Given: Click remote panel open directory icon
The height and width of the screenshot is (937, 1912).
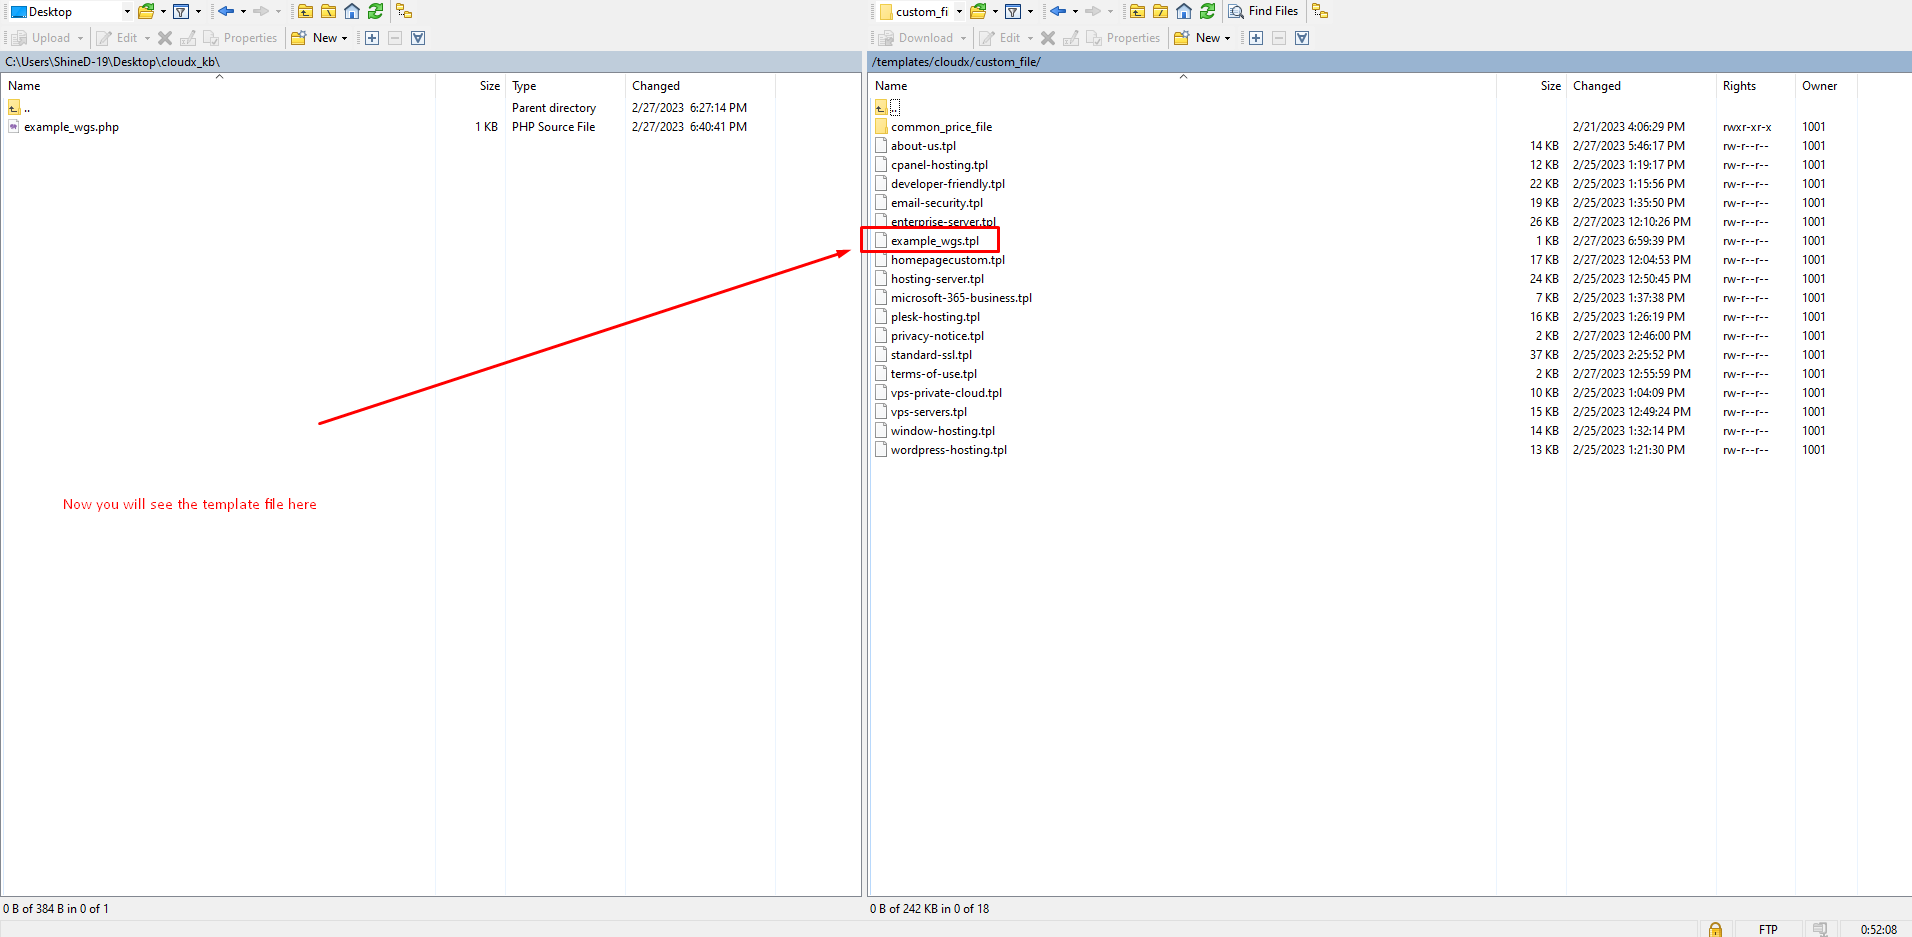Looking at the screenshot, I should click(x=978, y=11).
